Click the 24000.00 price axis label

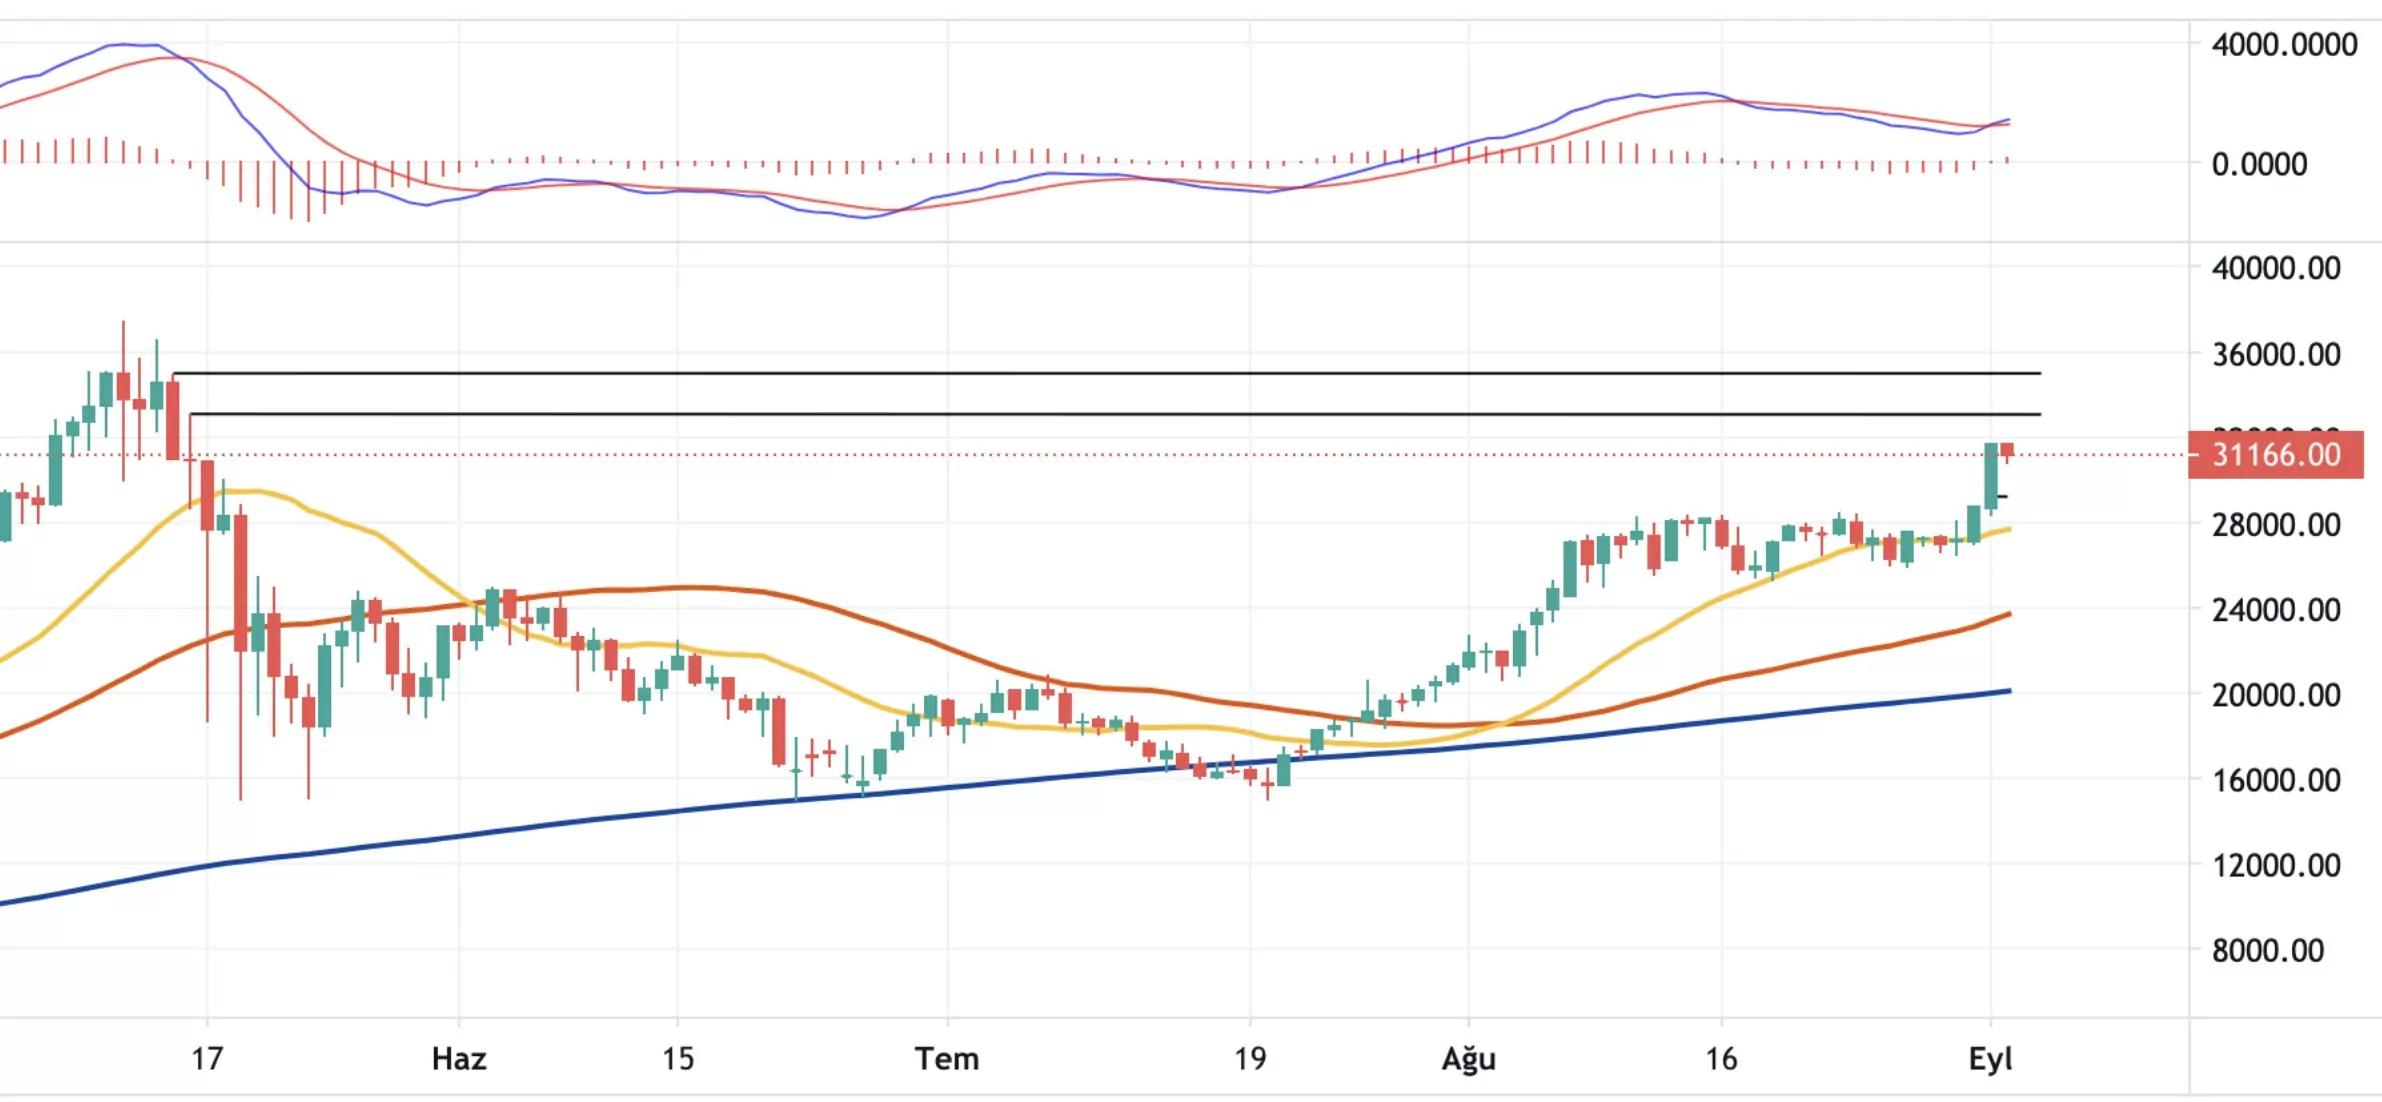pos(2276,609)
